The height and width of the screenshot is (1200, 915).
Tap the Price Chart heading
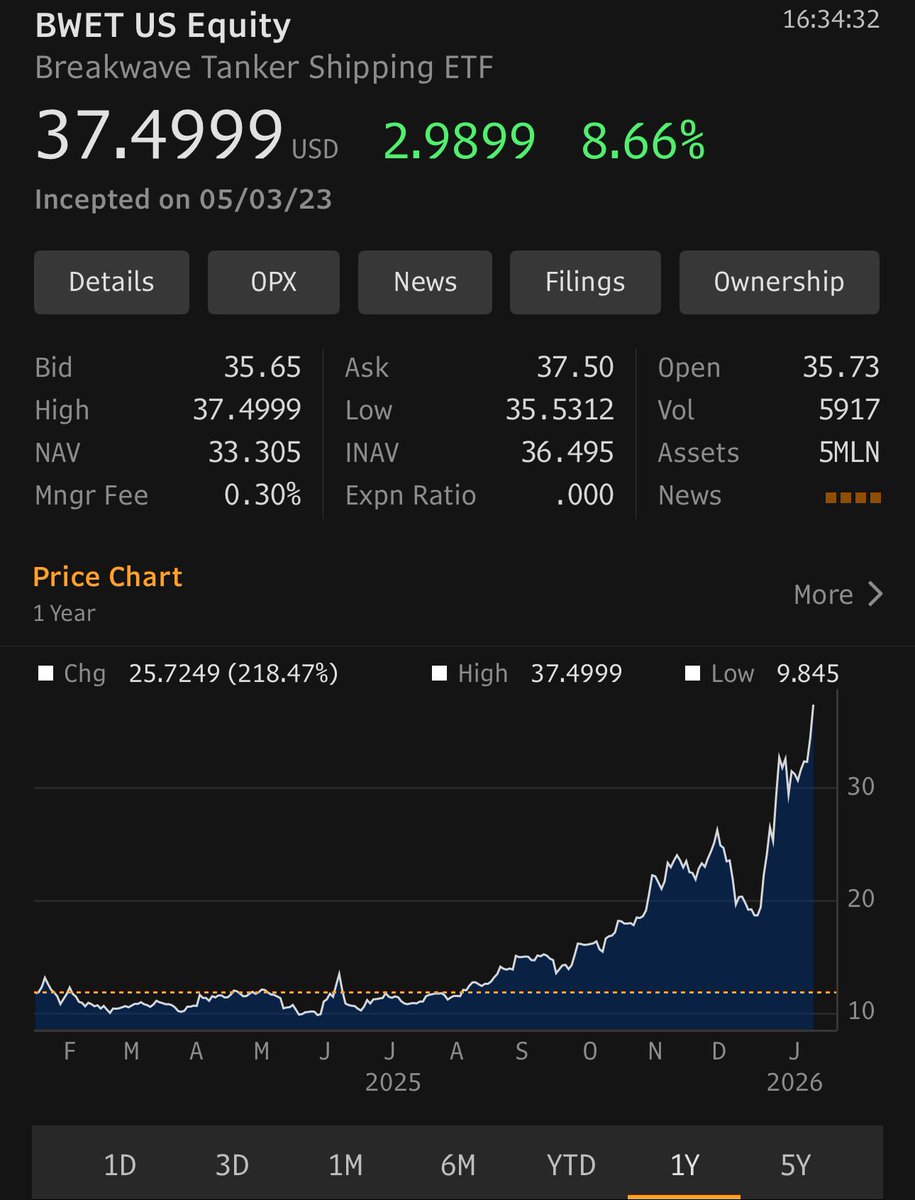pos(108,577)
